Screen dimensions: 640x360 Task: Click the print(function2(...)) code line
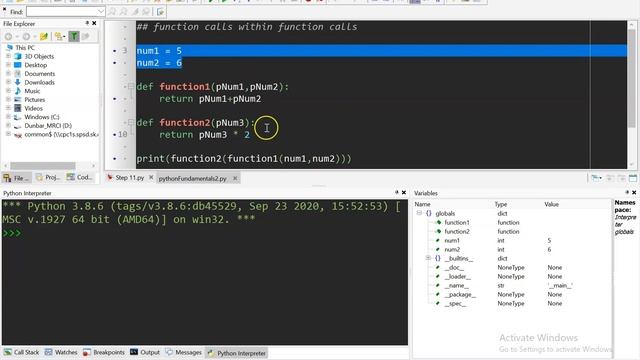click(244, 158)
